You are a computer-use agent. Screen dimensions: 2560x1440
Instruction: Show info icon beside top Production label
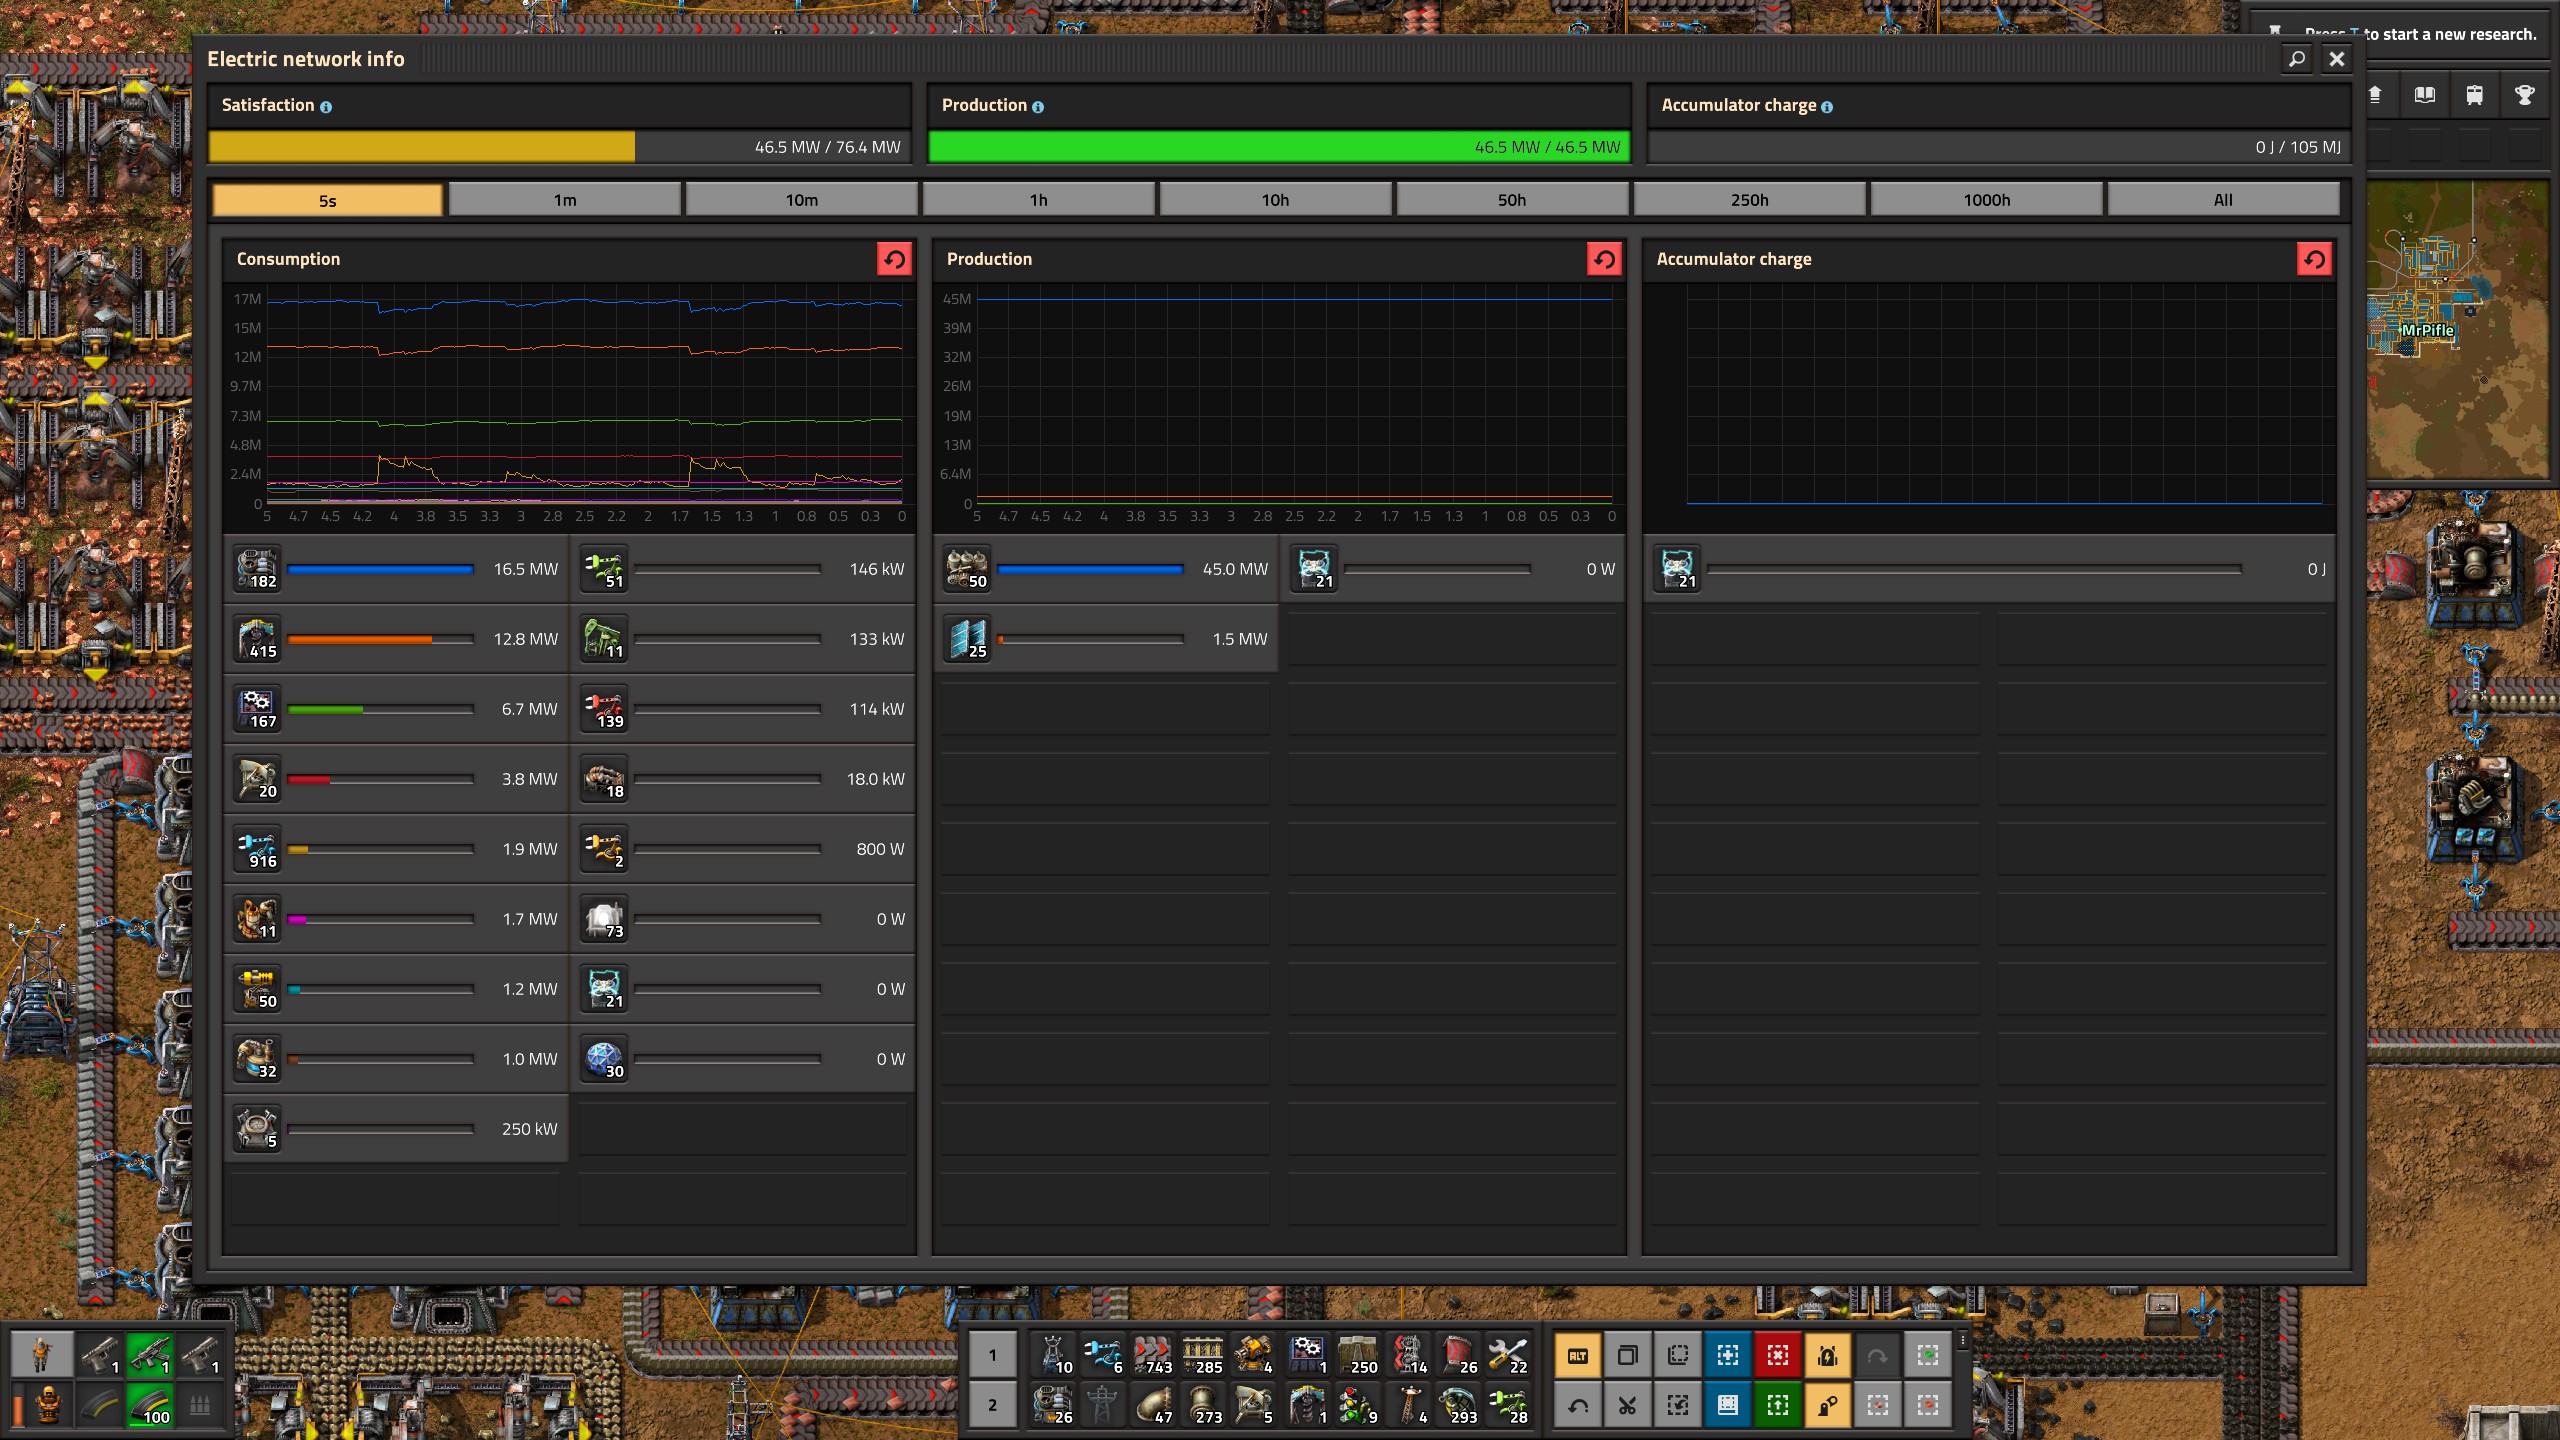(1038, 107)
